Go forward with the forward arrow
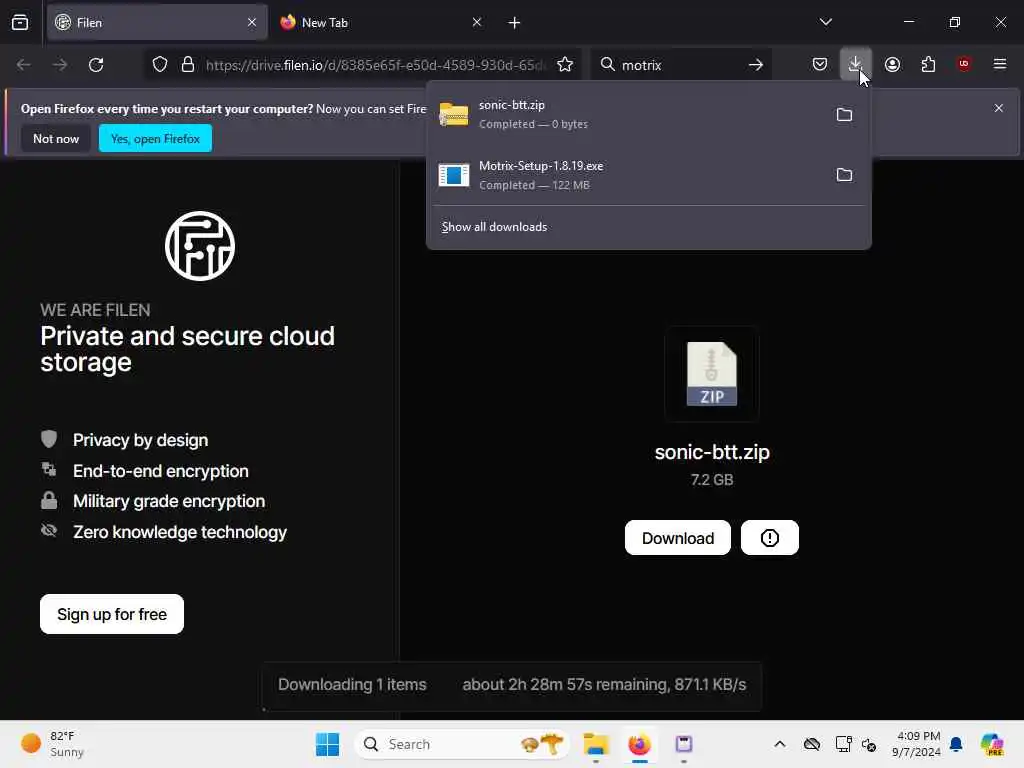This screenshot has height=768, width=1024. point(60,65)
